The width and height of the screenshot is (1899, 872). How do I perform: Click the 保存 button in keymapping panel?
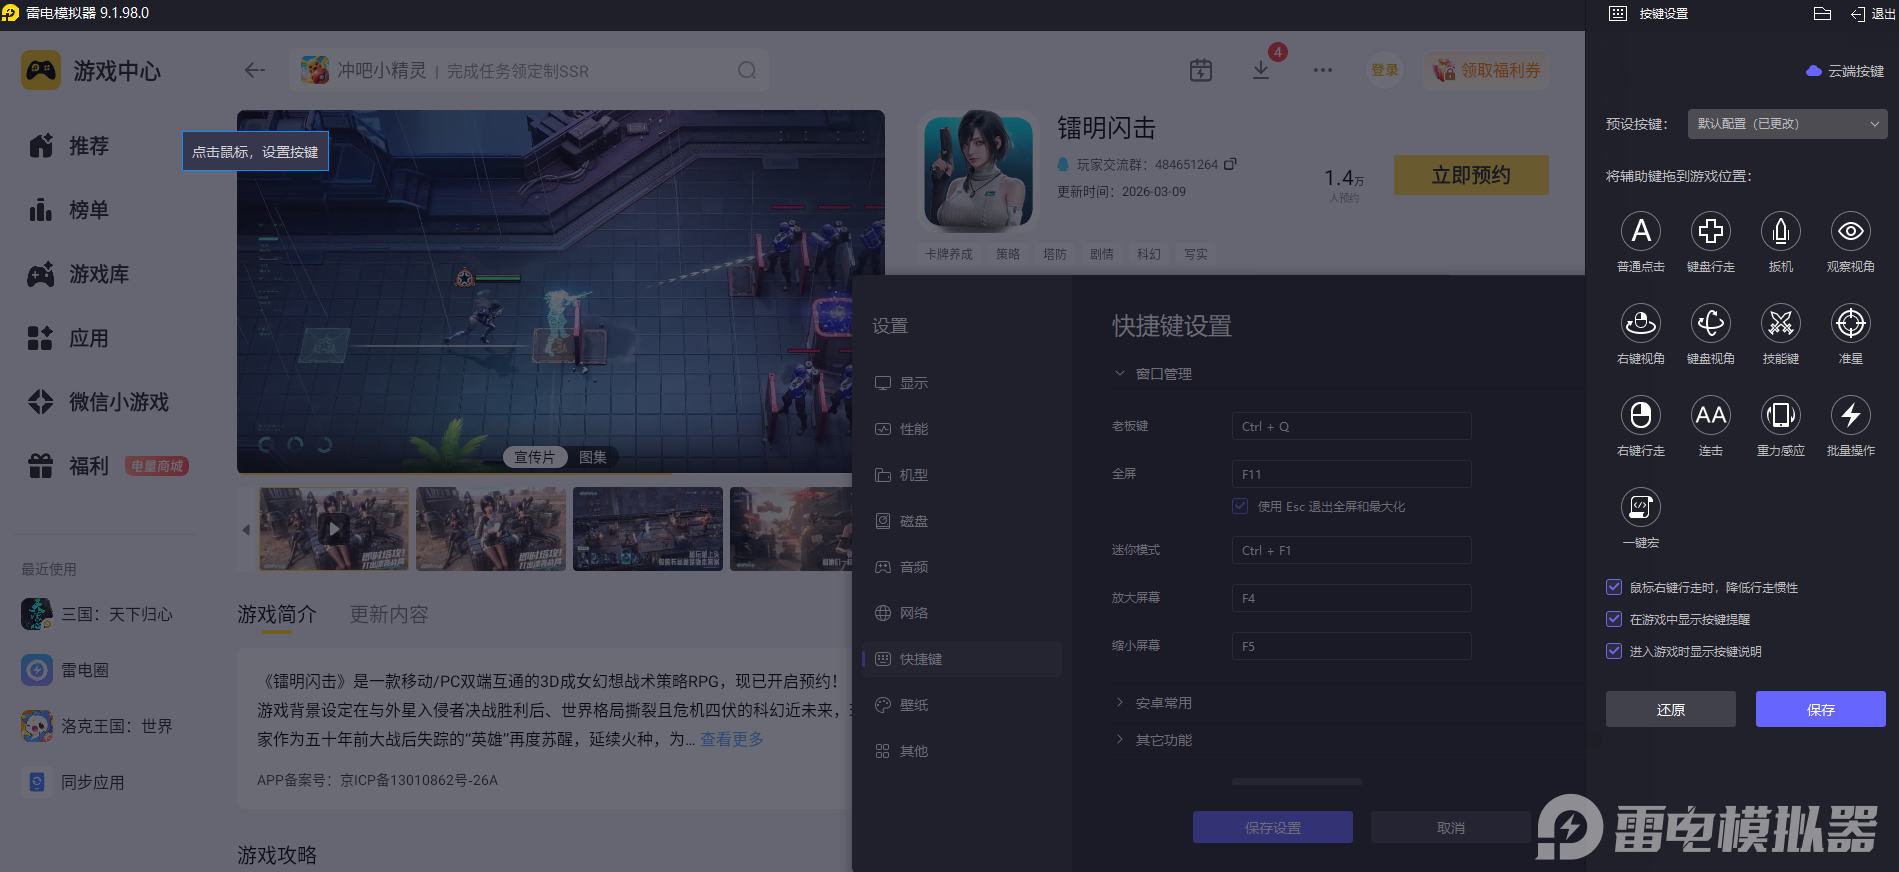(1821, 709)
